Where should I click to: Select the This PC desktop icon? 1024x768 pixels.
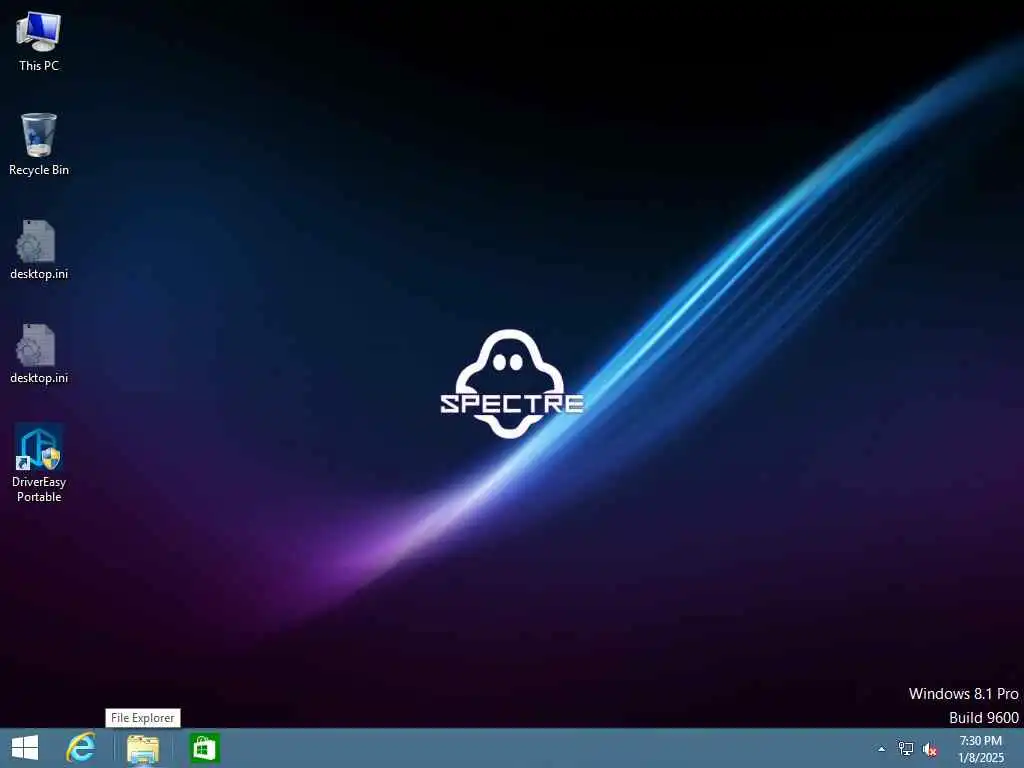tap(39, 41)
